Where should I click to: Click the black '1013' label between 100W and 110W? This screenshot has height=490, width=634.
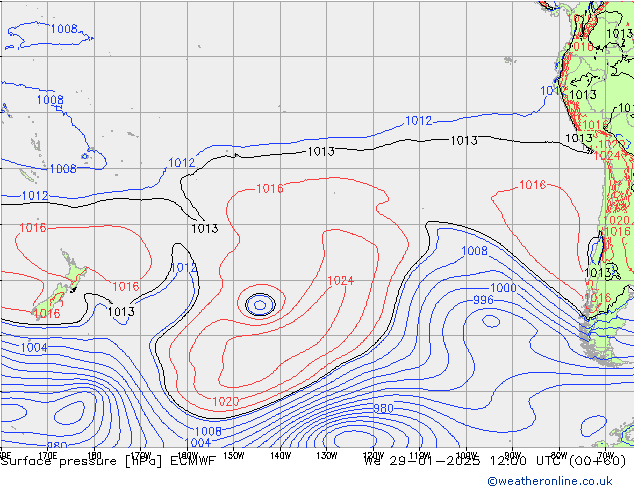point(464,141)
